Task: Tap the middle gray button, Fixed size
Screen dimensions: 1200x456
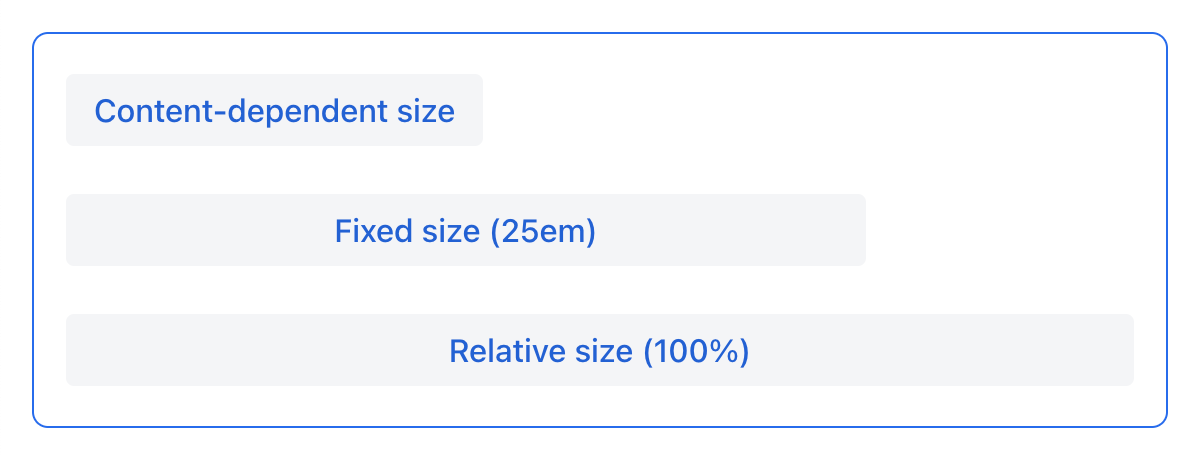Action: (x=465, y=231)
